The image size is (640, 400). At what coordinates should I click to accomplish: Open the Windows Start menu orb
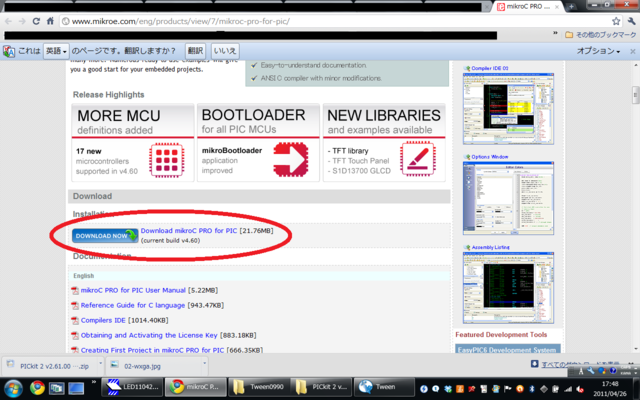click(13, 387)
